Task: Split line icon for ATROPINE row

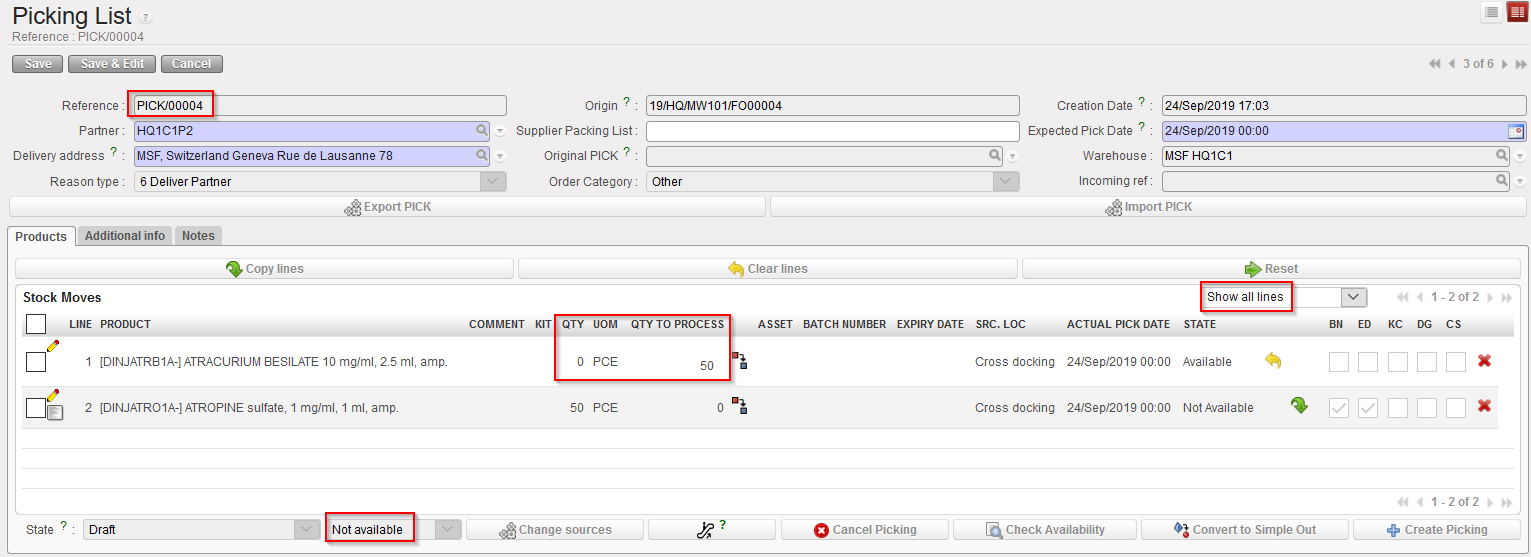Action: pyautogui.click(x=740, y=406)
